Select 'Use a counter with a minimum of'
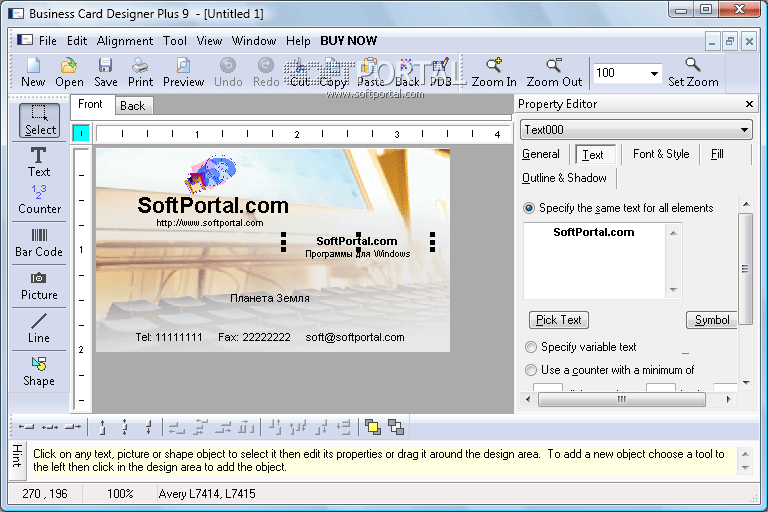The image size is (768, 512). click(x=530, y=370)
